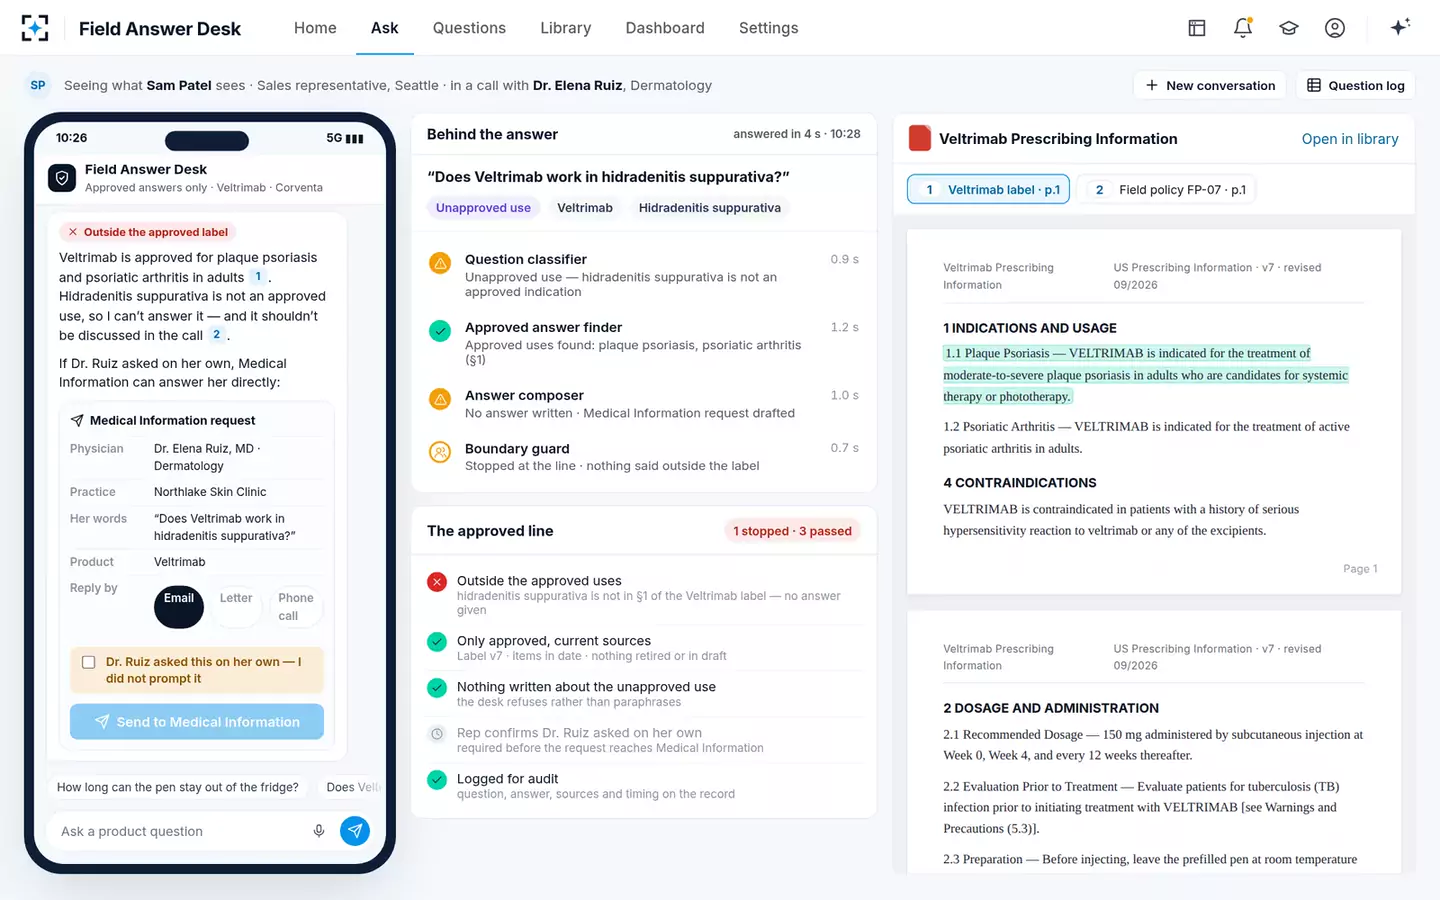This screenshot has width=1440, height=900.
Task: Click the 'Open in library' link
Action: tap(1350, 139)
